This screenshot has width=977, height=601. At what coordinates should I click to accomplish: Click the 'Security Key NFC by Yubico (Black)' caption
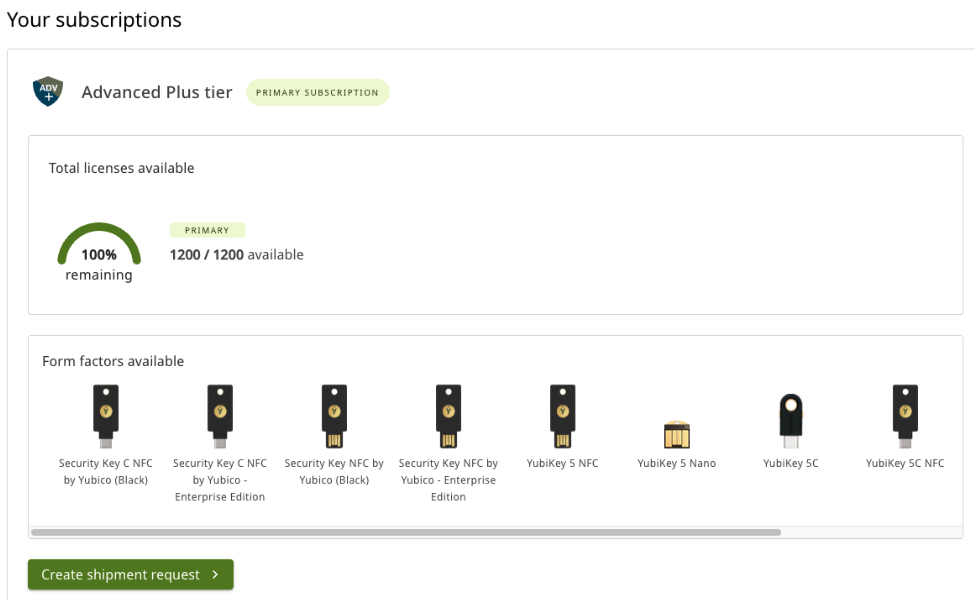[x=334, y=471]
